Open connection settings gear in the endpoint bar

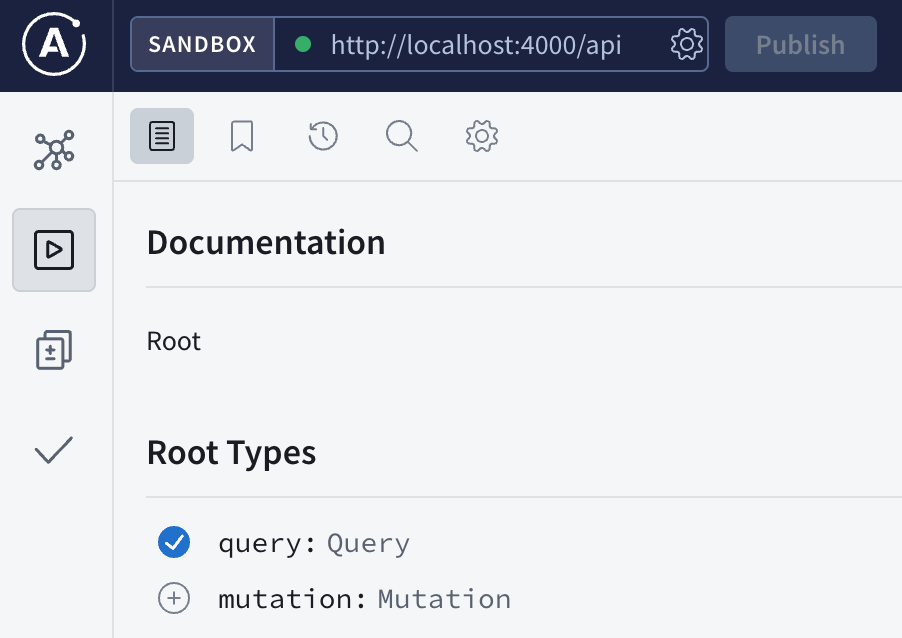[x=687, y=45]
